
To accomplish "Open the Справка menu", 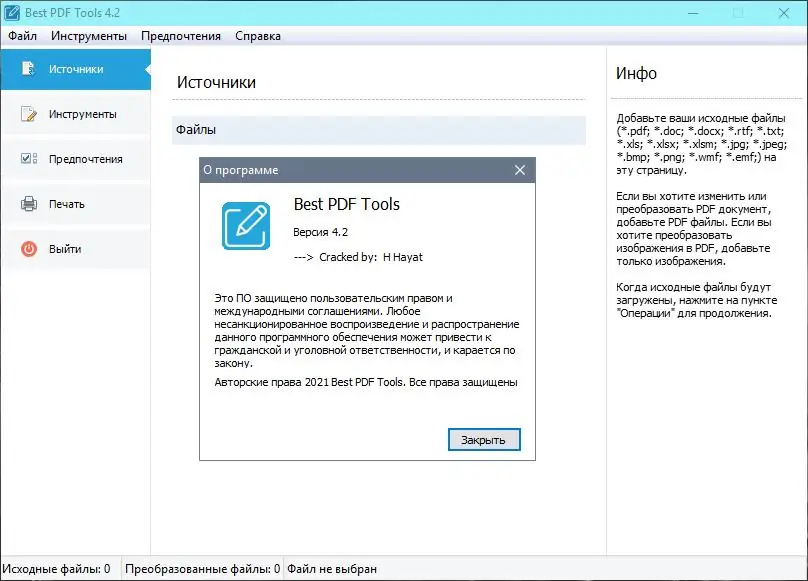I will (x=258, y=35).
